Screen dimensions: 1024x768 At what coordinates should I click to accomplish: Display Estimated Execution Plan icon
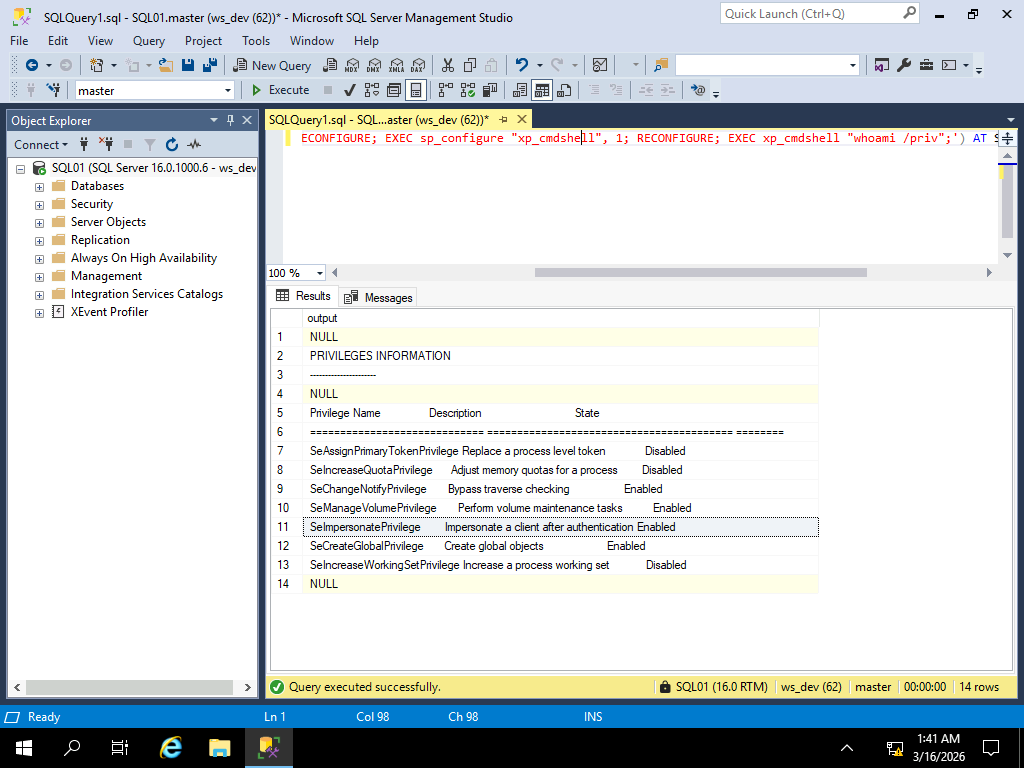[372, 90]
